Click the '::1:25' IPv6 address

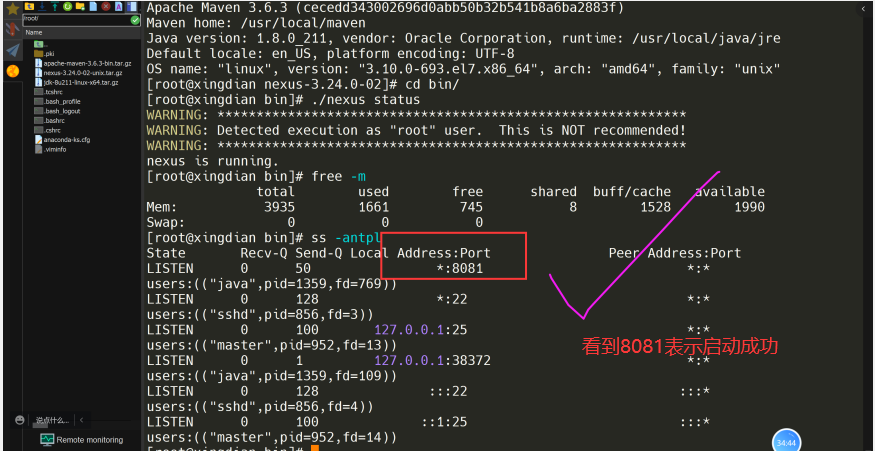coord(444,422)
